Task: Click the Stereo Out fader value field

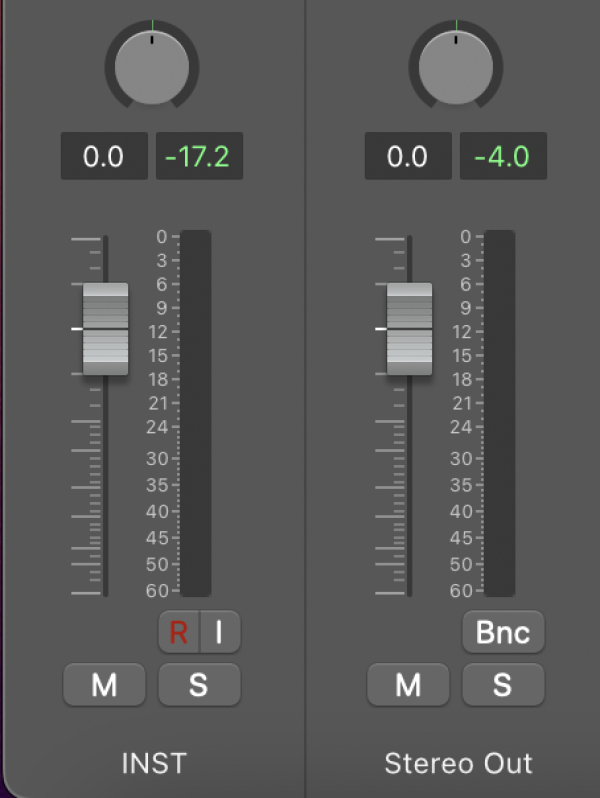Action: (x=408, y=157)
